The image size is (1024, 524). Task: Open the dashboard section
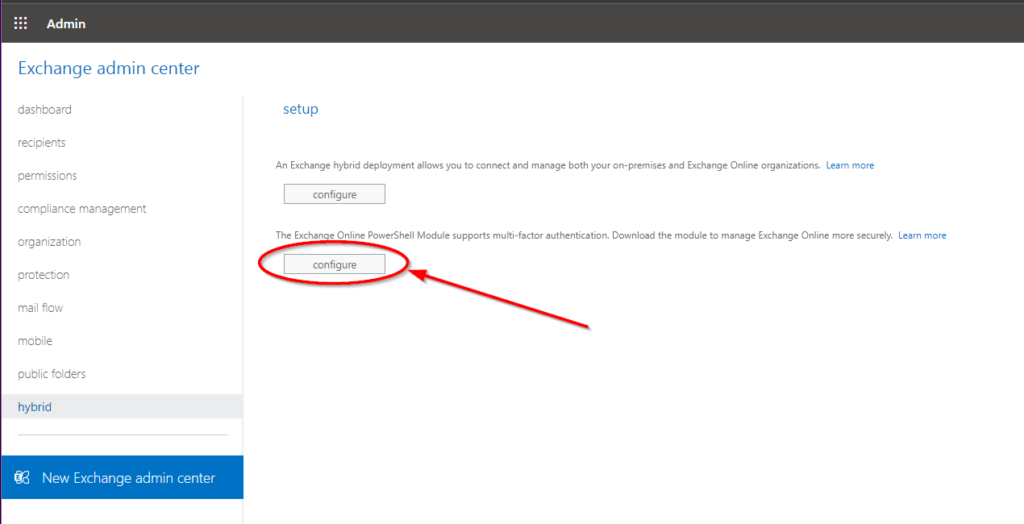[44, 110]
